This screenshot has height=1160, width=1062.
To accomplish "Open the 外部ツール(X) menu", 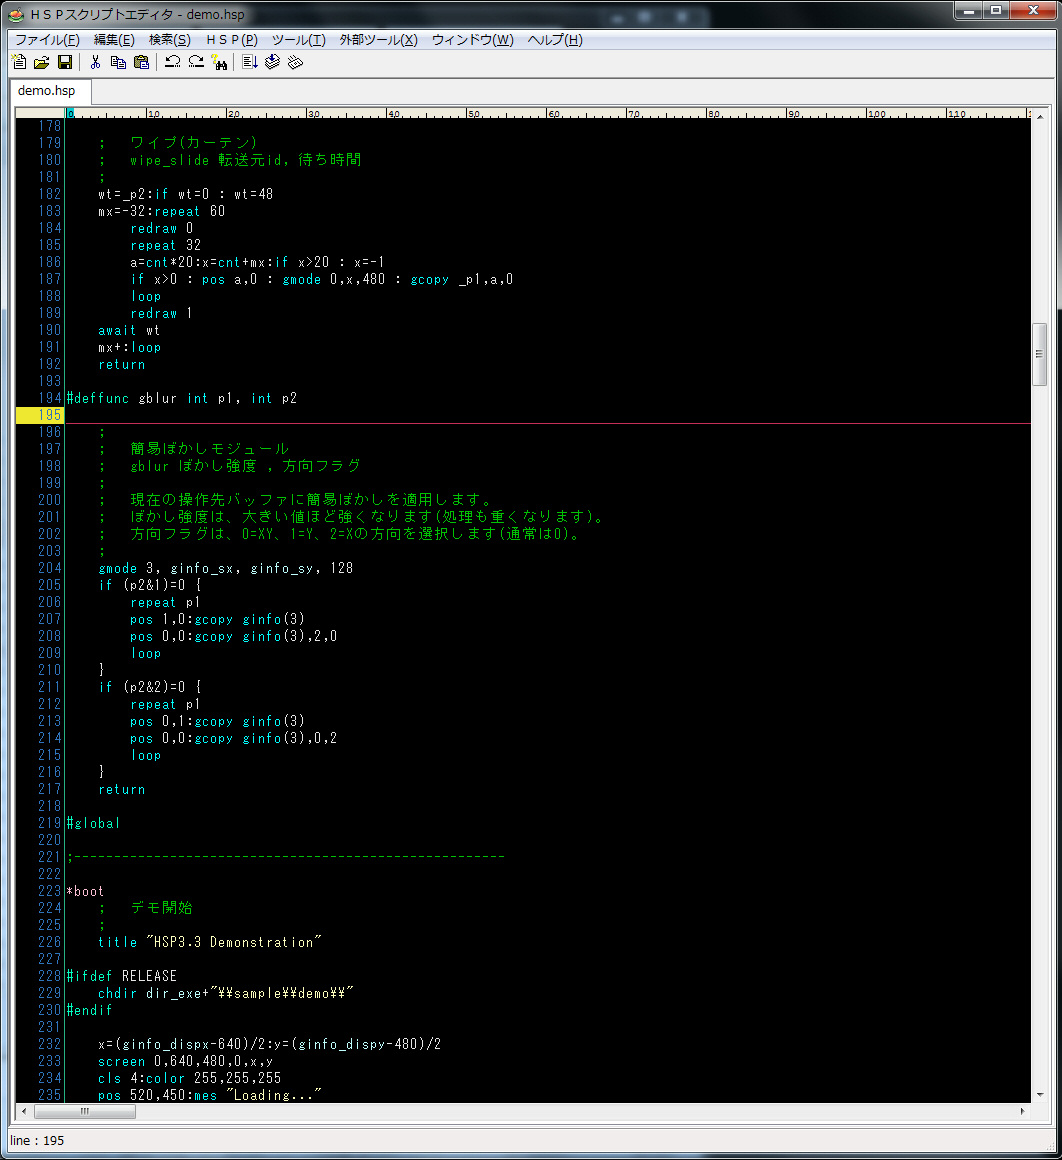I will click(x=379, y=40).
